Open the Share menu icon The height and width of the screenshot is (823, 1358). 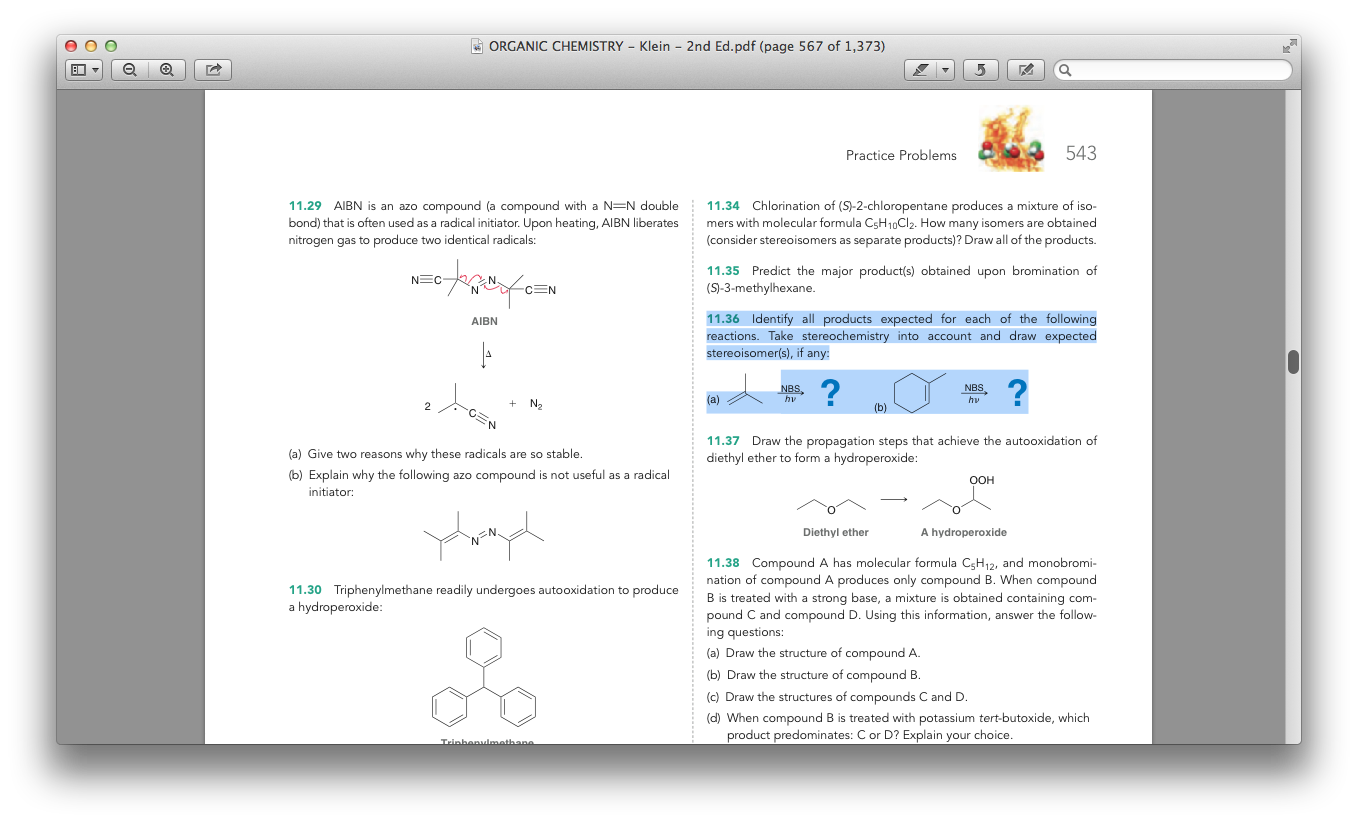pos(213,69)
